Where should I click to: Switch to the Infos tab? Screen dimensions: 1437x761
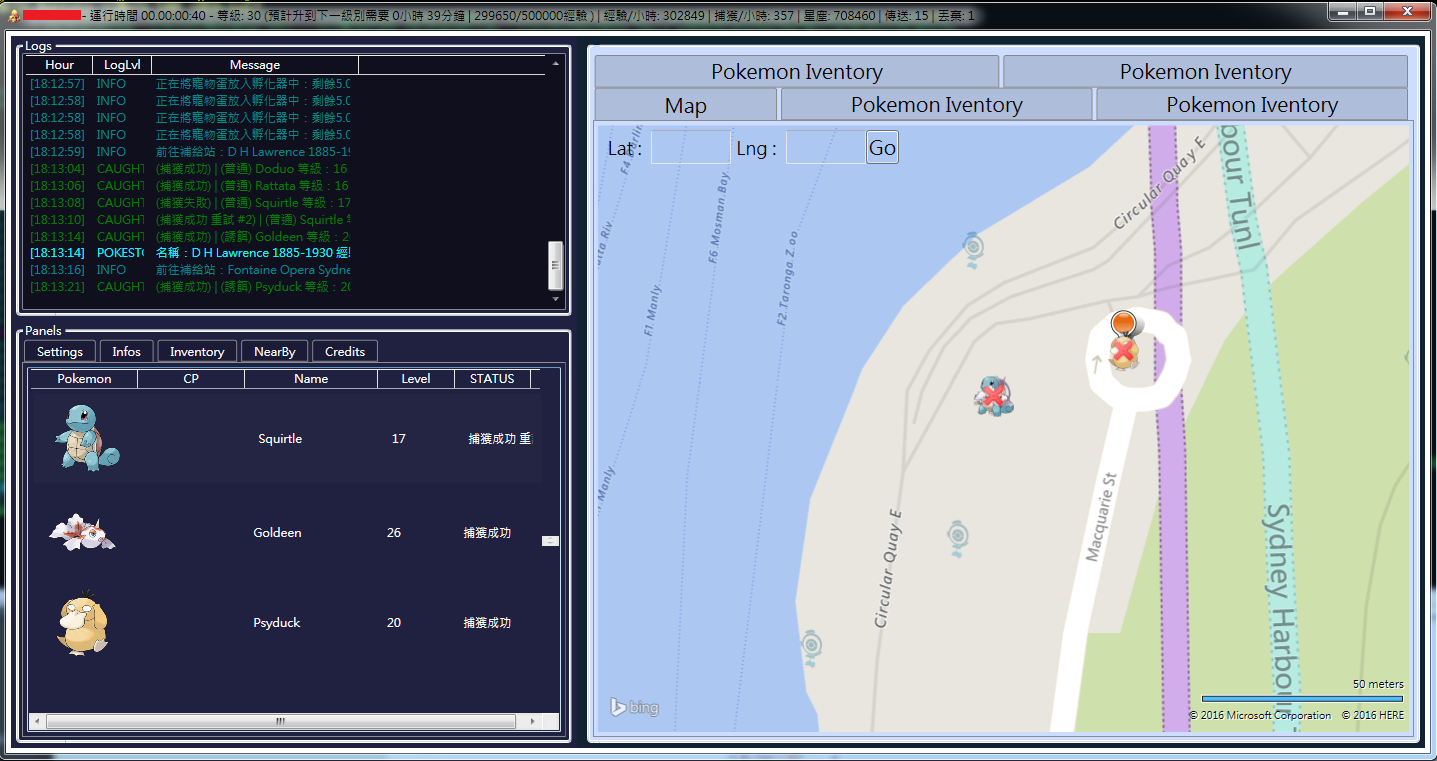[126, 351]
